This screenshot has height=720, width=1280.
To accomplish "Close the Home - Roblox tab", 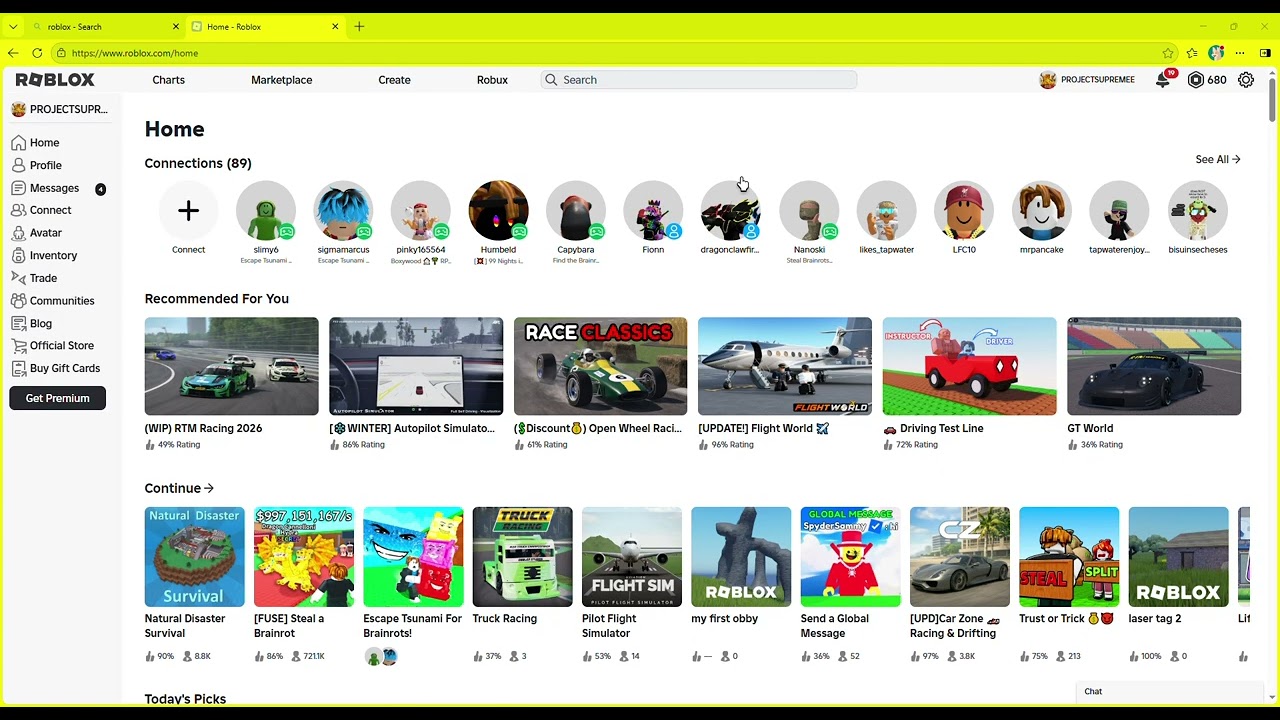I will 335,27.
